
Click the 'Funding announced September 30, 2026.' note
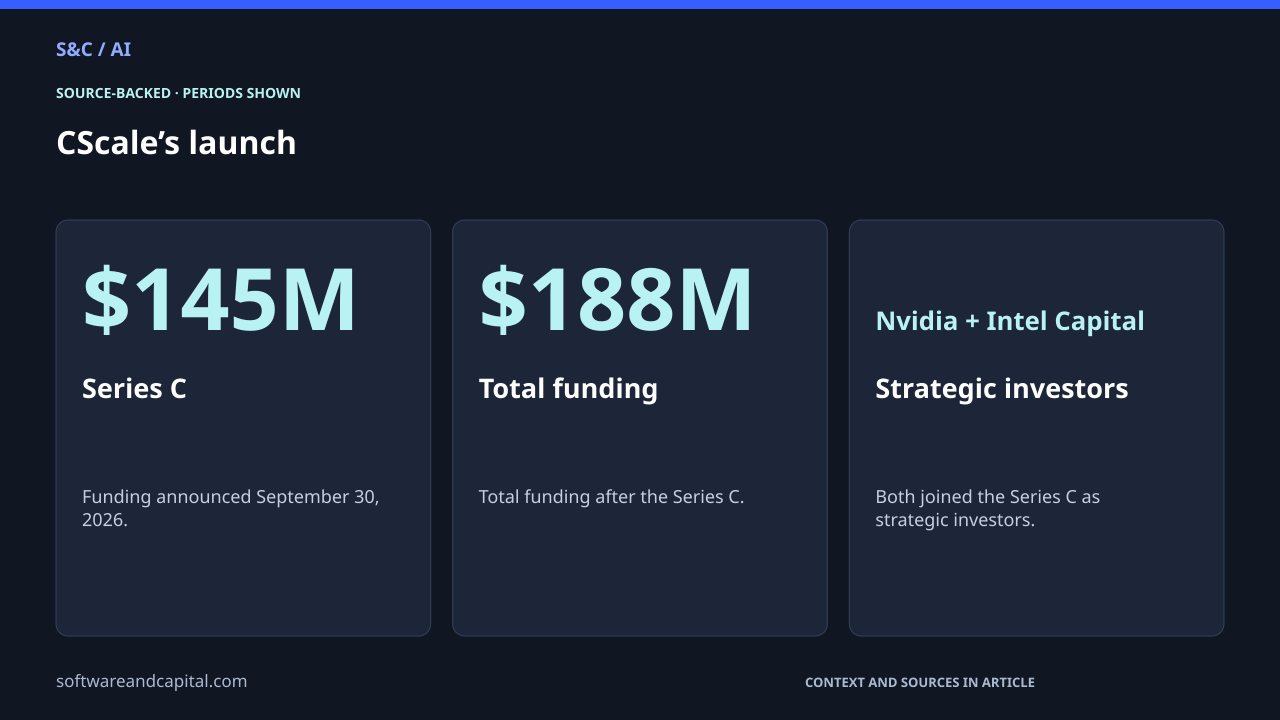(231, 508)
